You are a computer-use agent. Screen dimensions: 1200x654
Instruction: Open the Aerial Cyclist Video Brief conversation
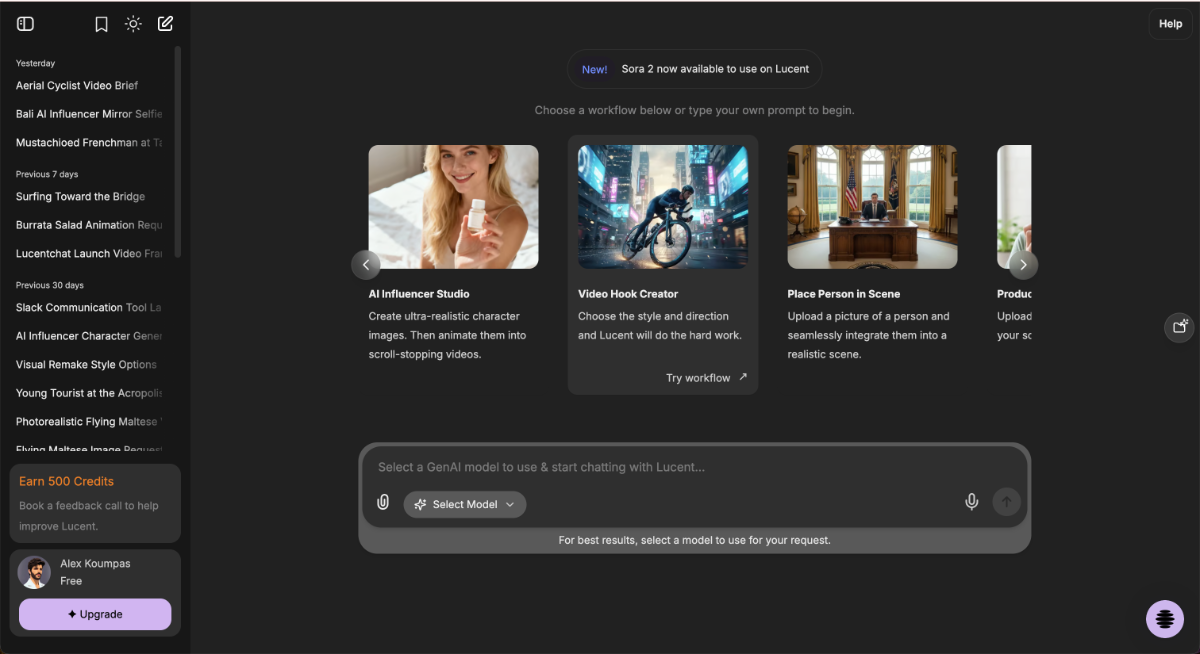pyautogui.click(x=77, y=85)
